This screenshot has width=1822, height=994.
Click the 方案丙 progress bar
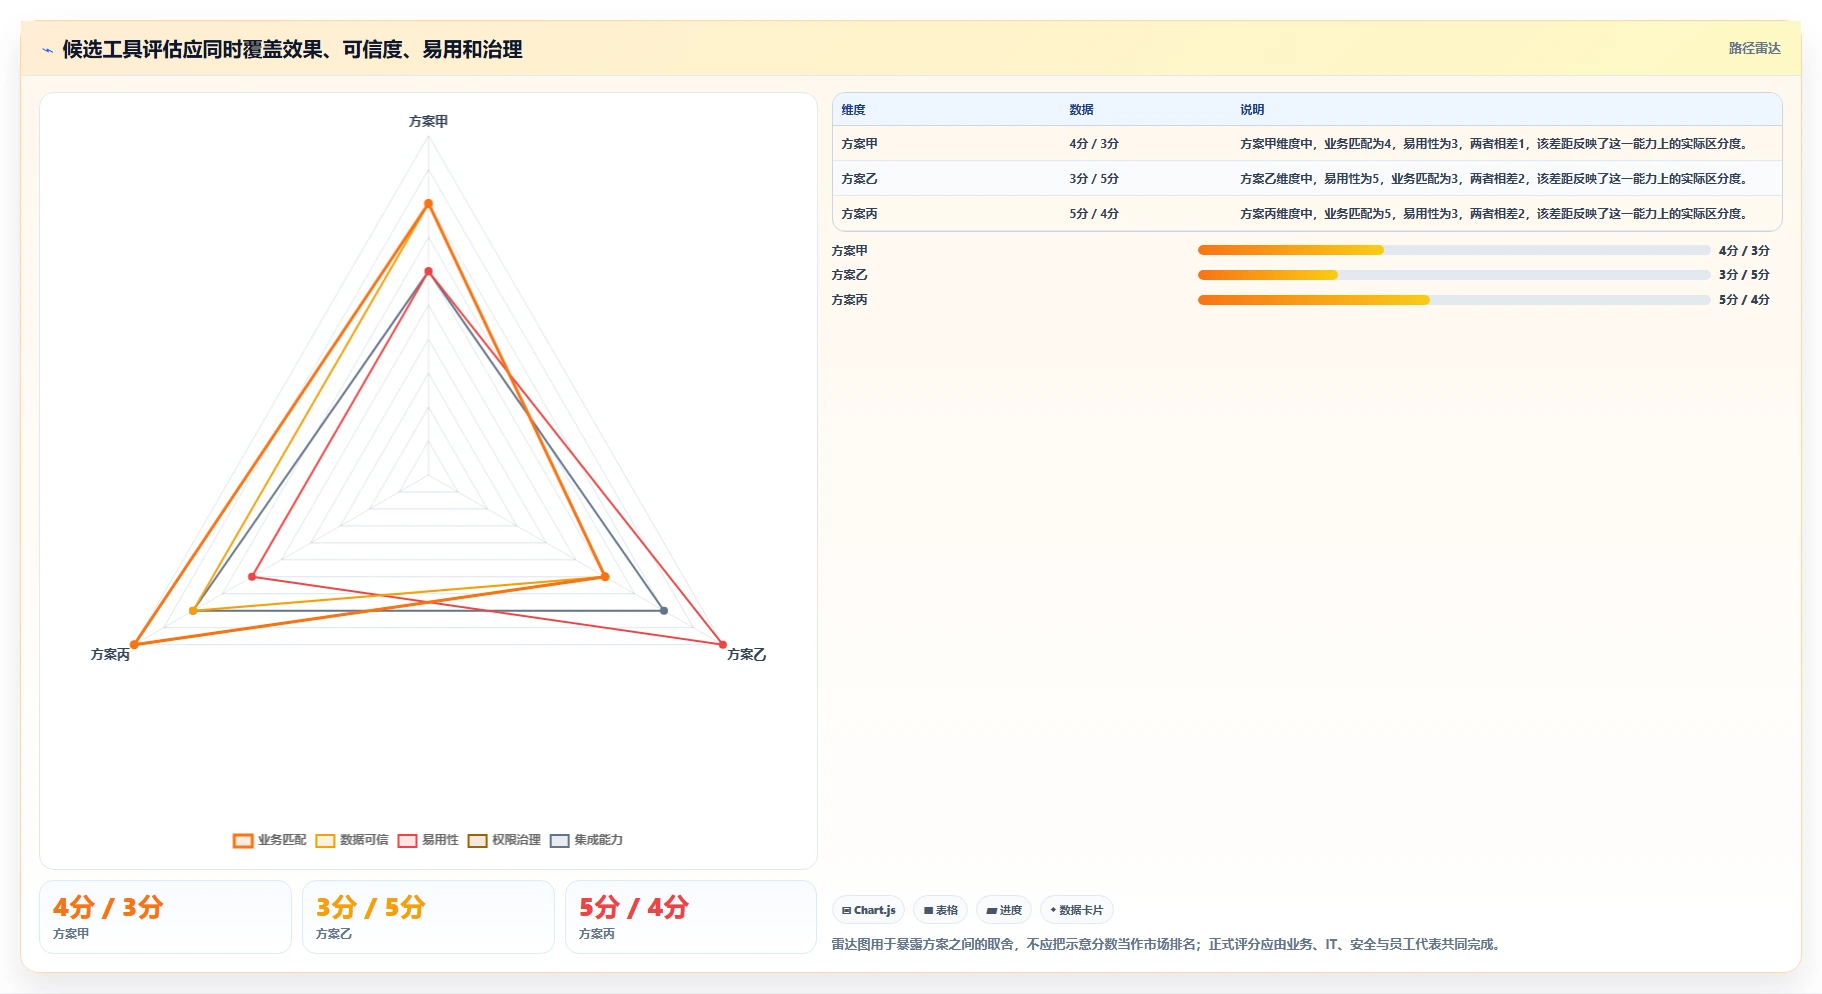1454,300
